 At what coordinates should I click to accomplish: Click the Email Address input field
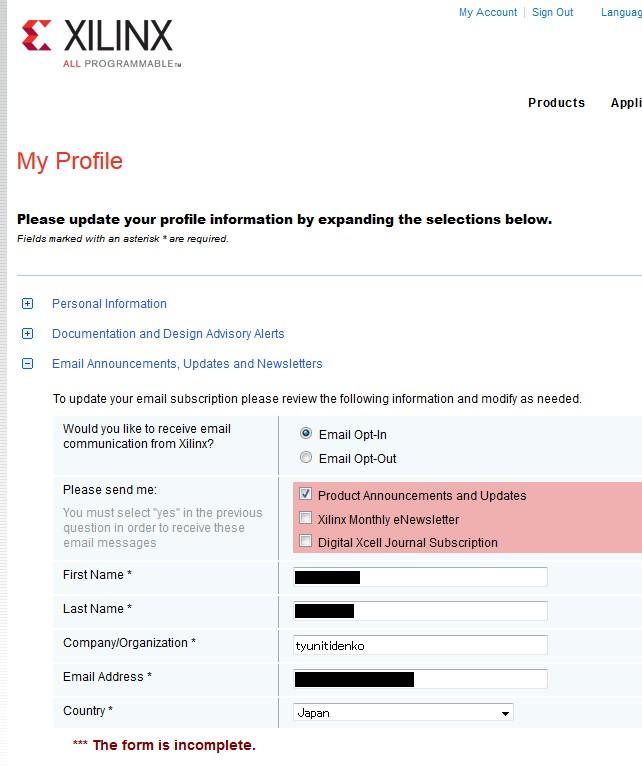420,679
